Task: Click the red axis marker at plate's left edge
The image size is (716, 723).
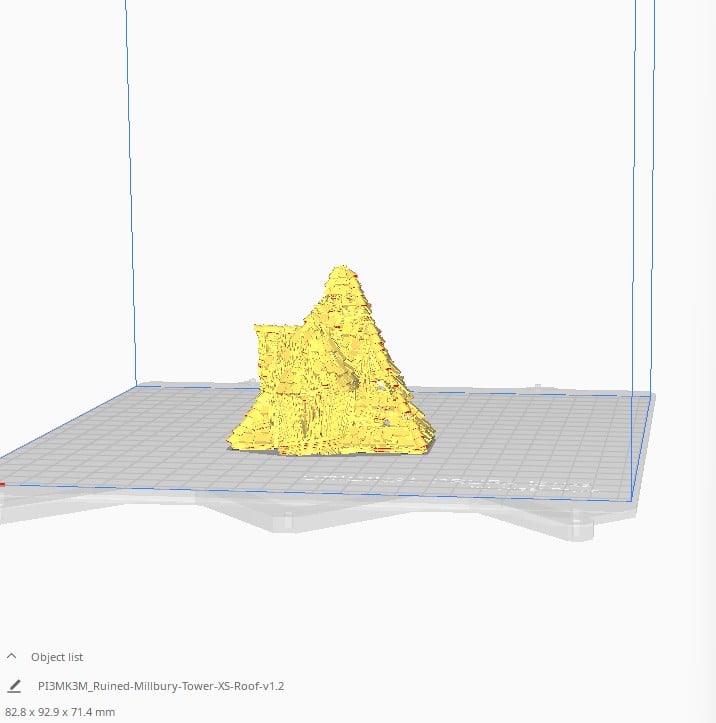Action: click(x=2, y=485)
